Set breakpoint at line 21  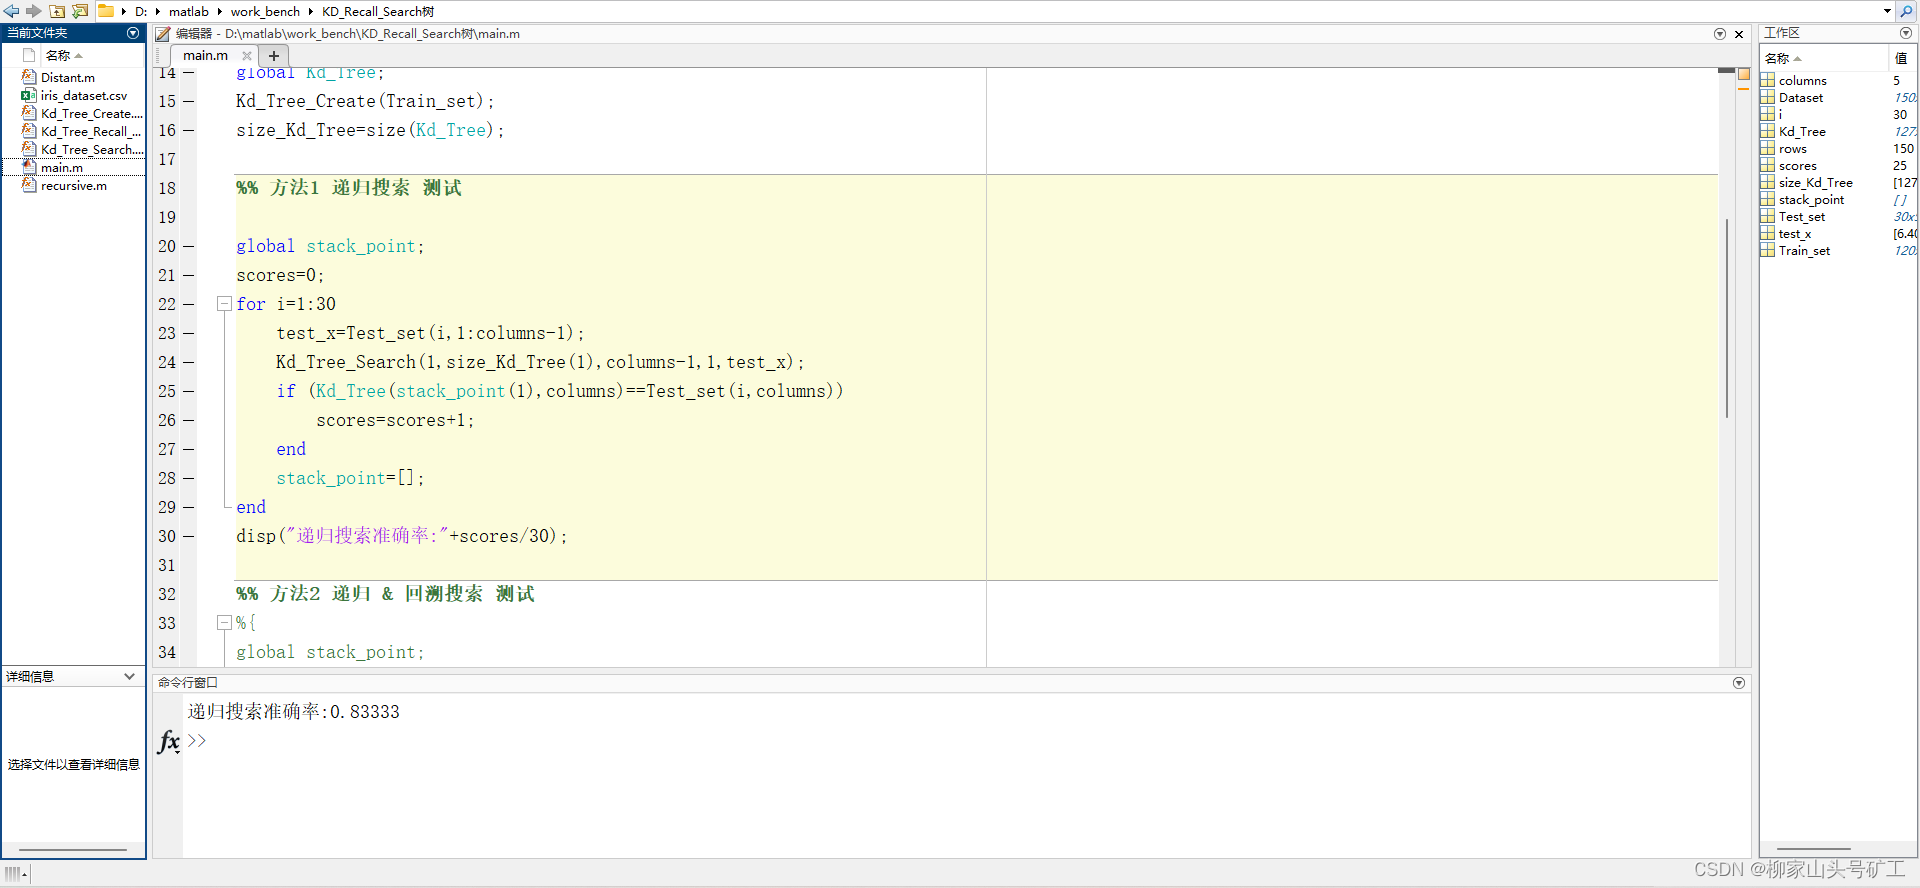pos(189,275)
